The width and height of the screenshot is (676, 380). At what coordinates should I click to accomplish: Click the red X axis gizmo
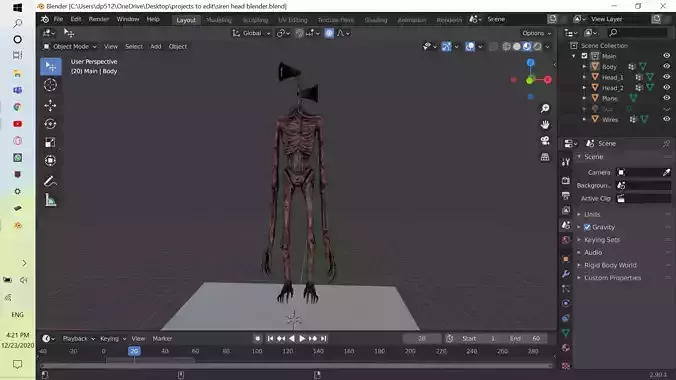(548, 80)
